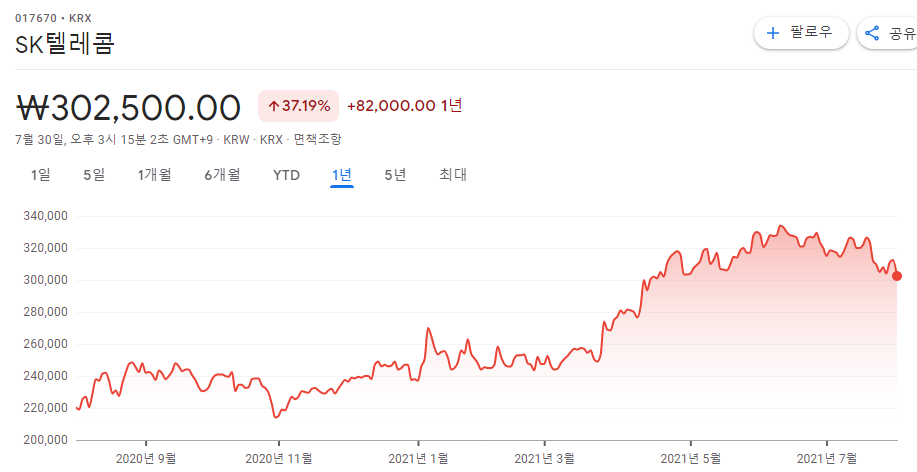Click the 2021년 7월 x-axis label
The height and width of the screenshot is (472, 917).
pyautogui.click(x=827, y=459)
